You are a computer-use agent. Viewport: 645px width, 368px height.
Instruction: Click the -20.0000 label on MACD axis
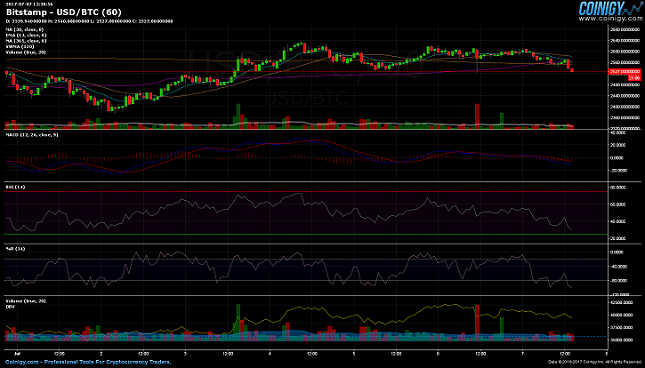(x=619, y=171)
